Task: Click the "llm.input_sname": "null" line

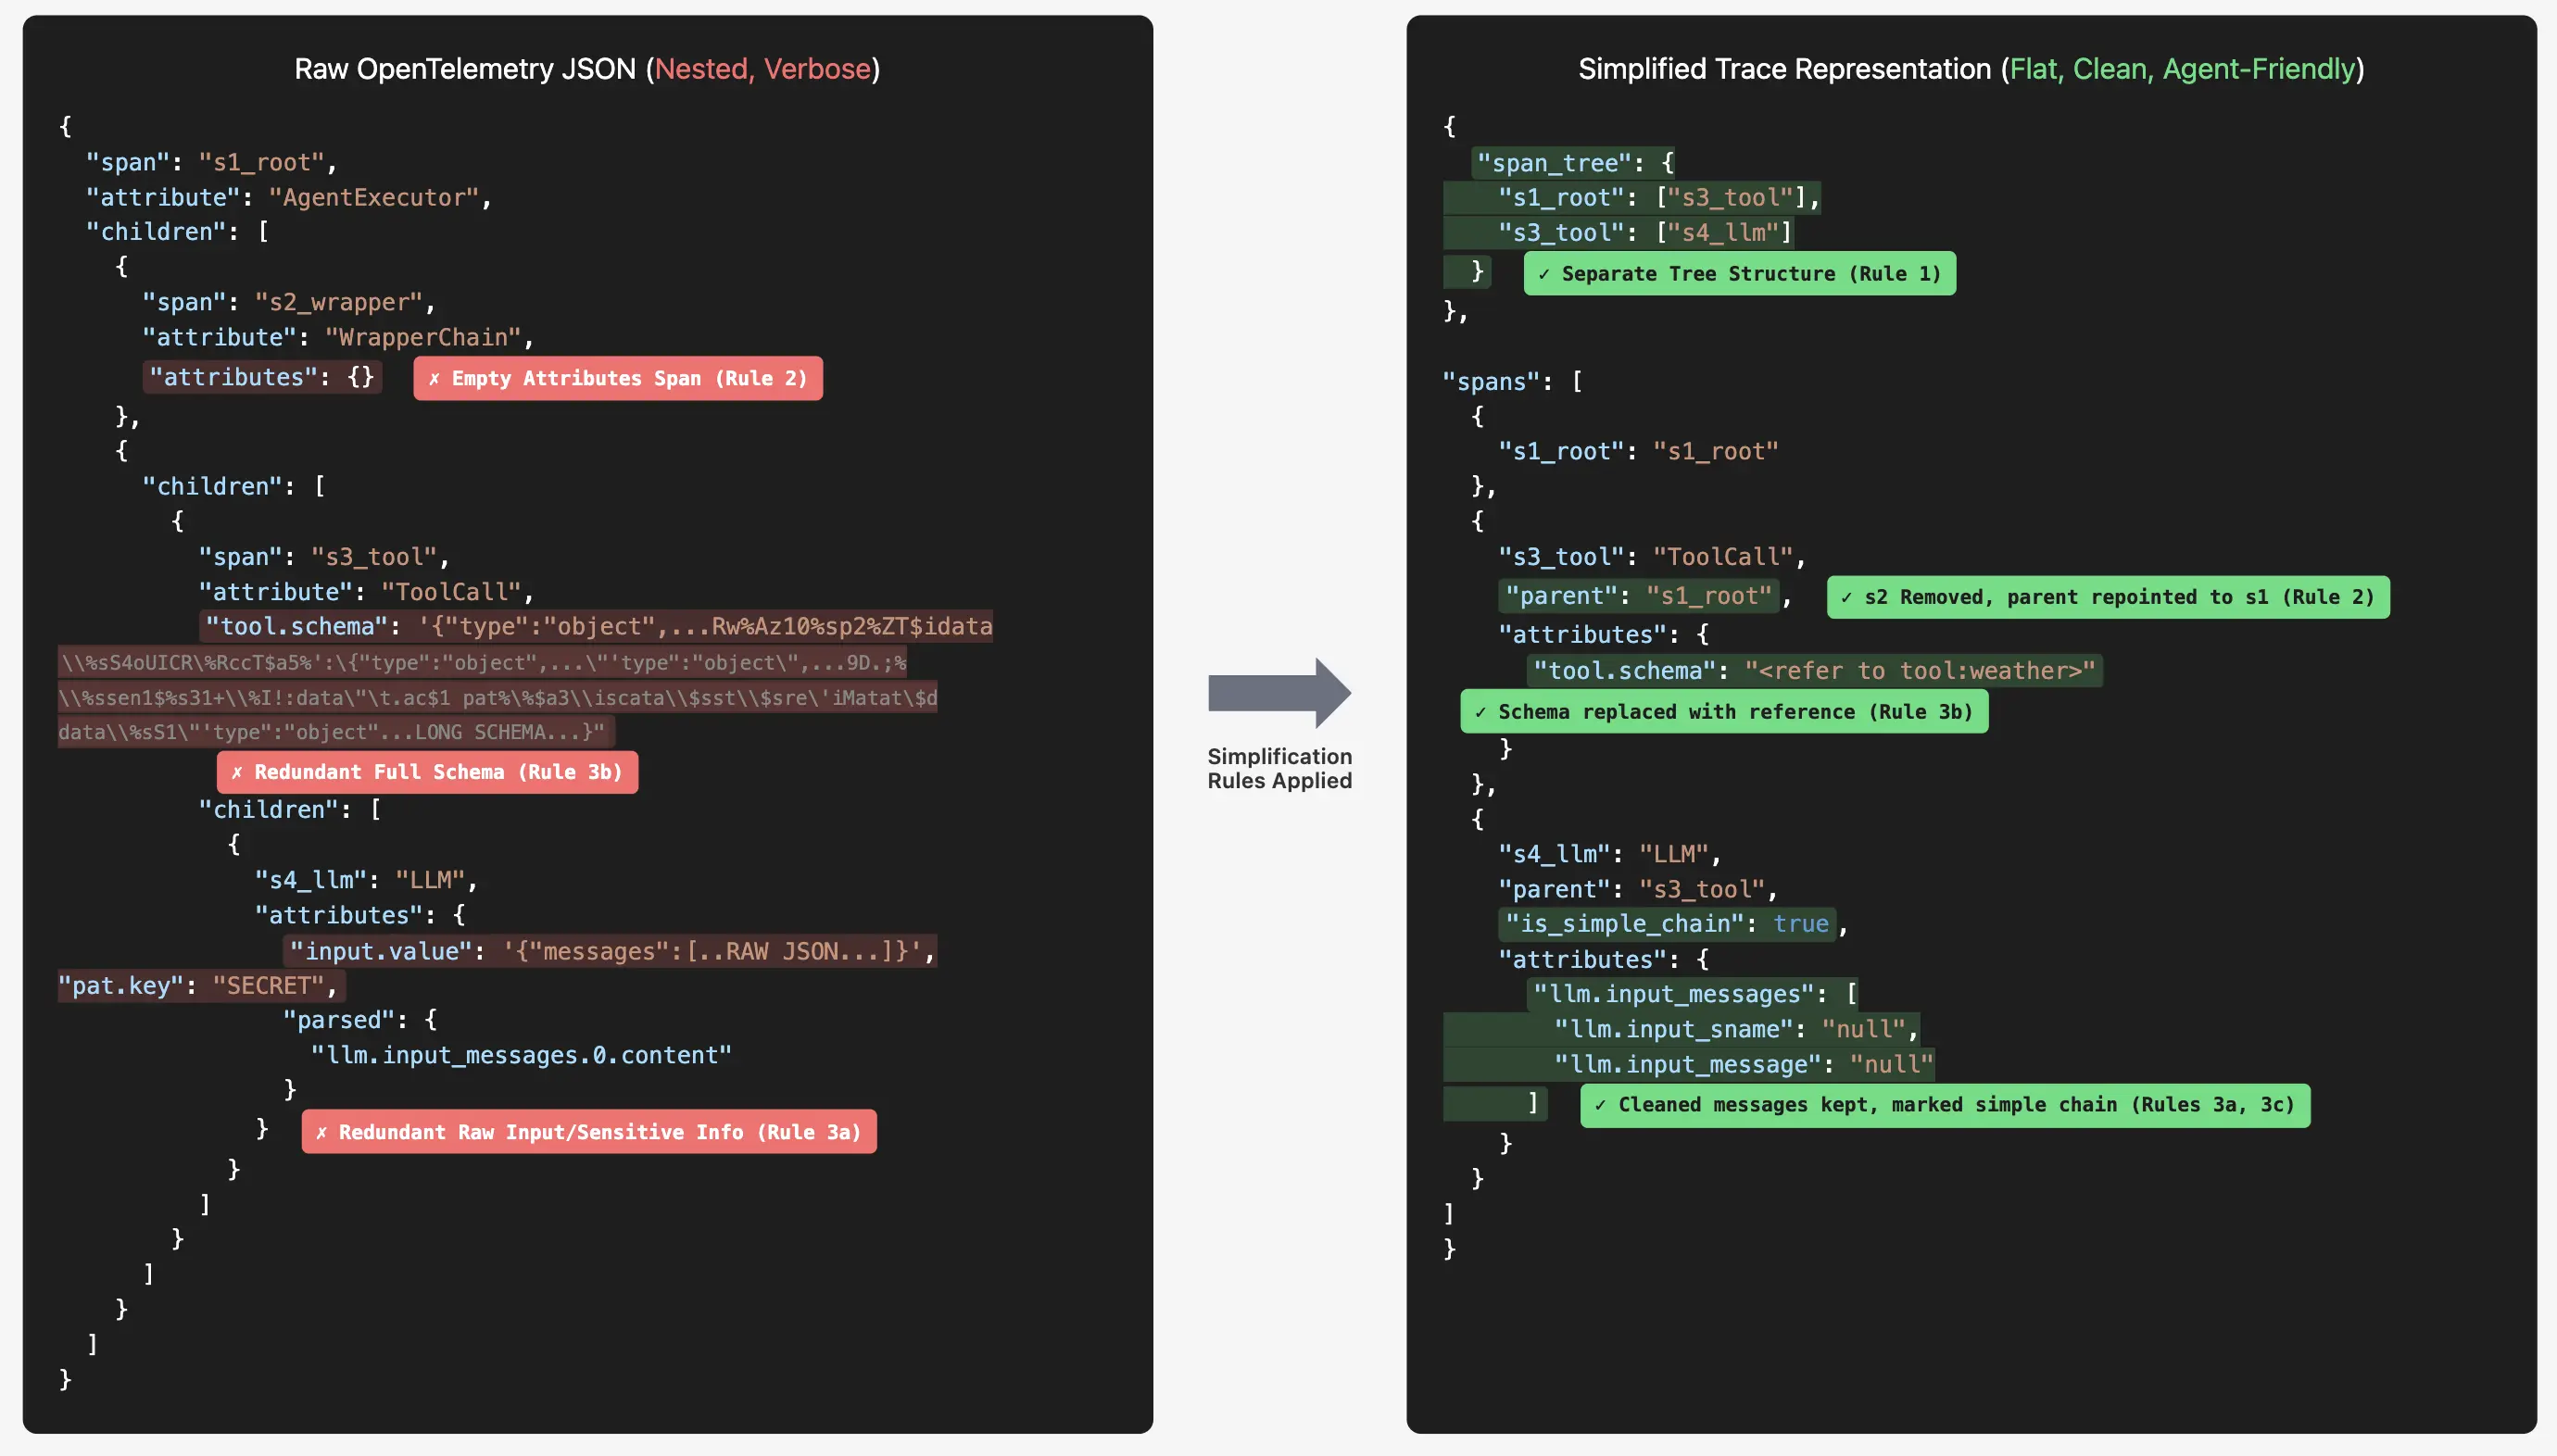Action: coord(1736,1028)
